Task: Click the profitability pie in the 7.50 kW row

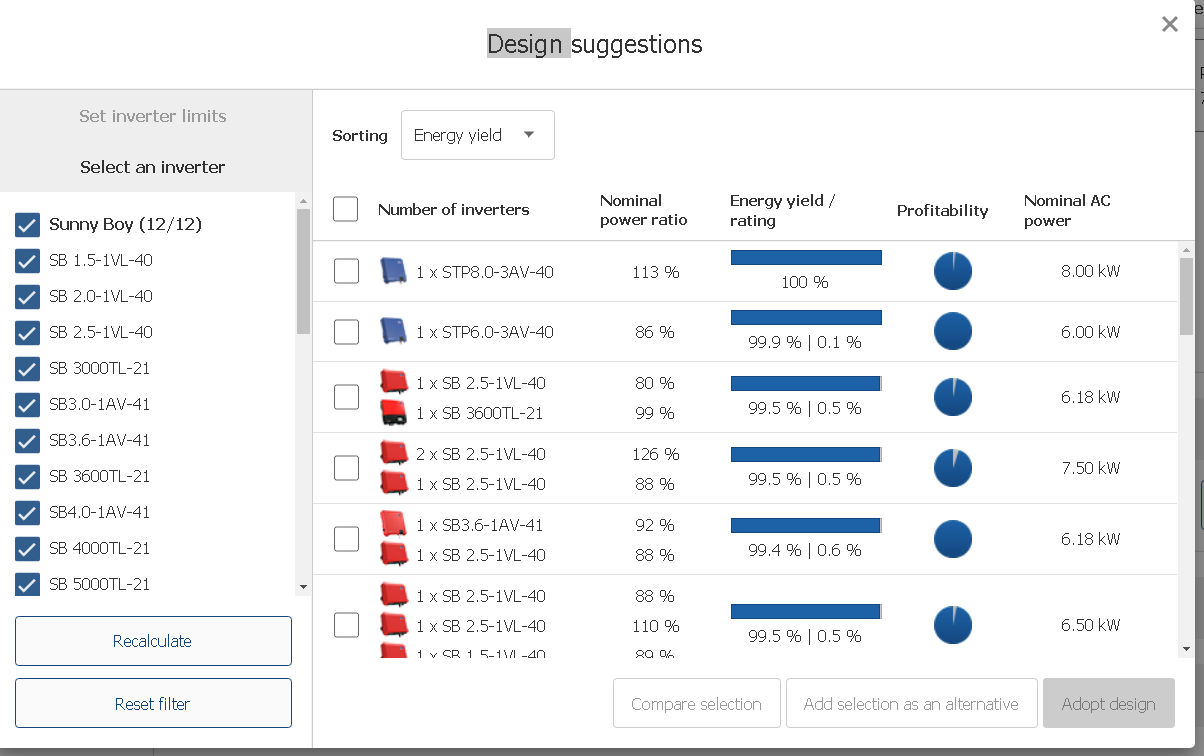Action: (953, 468)
